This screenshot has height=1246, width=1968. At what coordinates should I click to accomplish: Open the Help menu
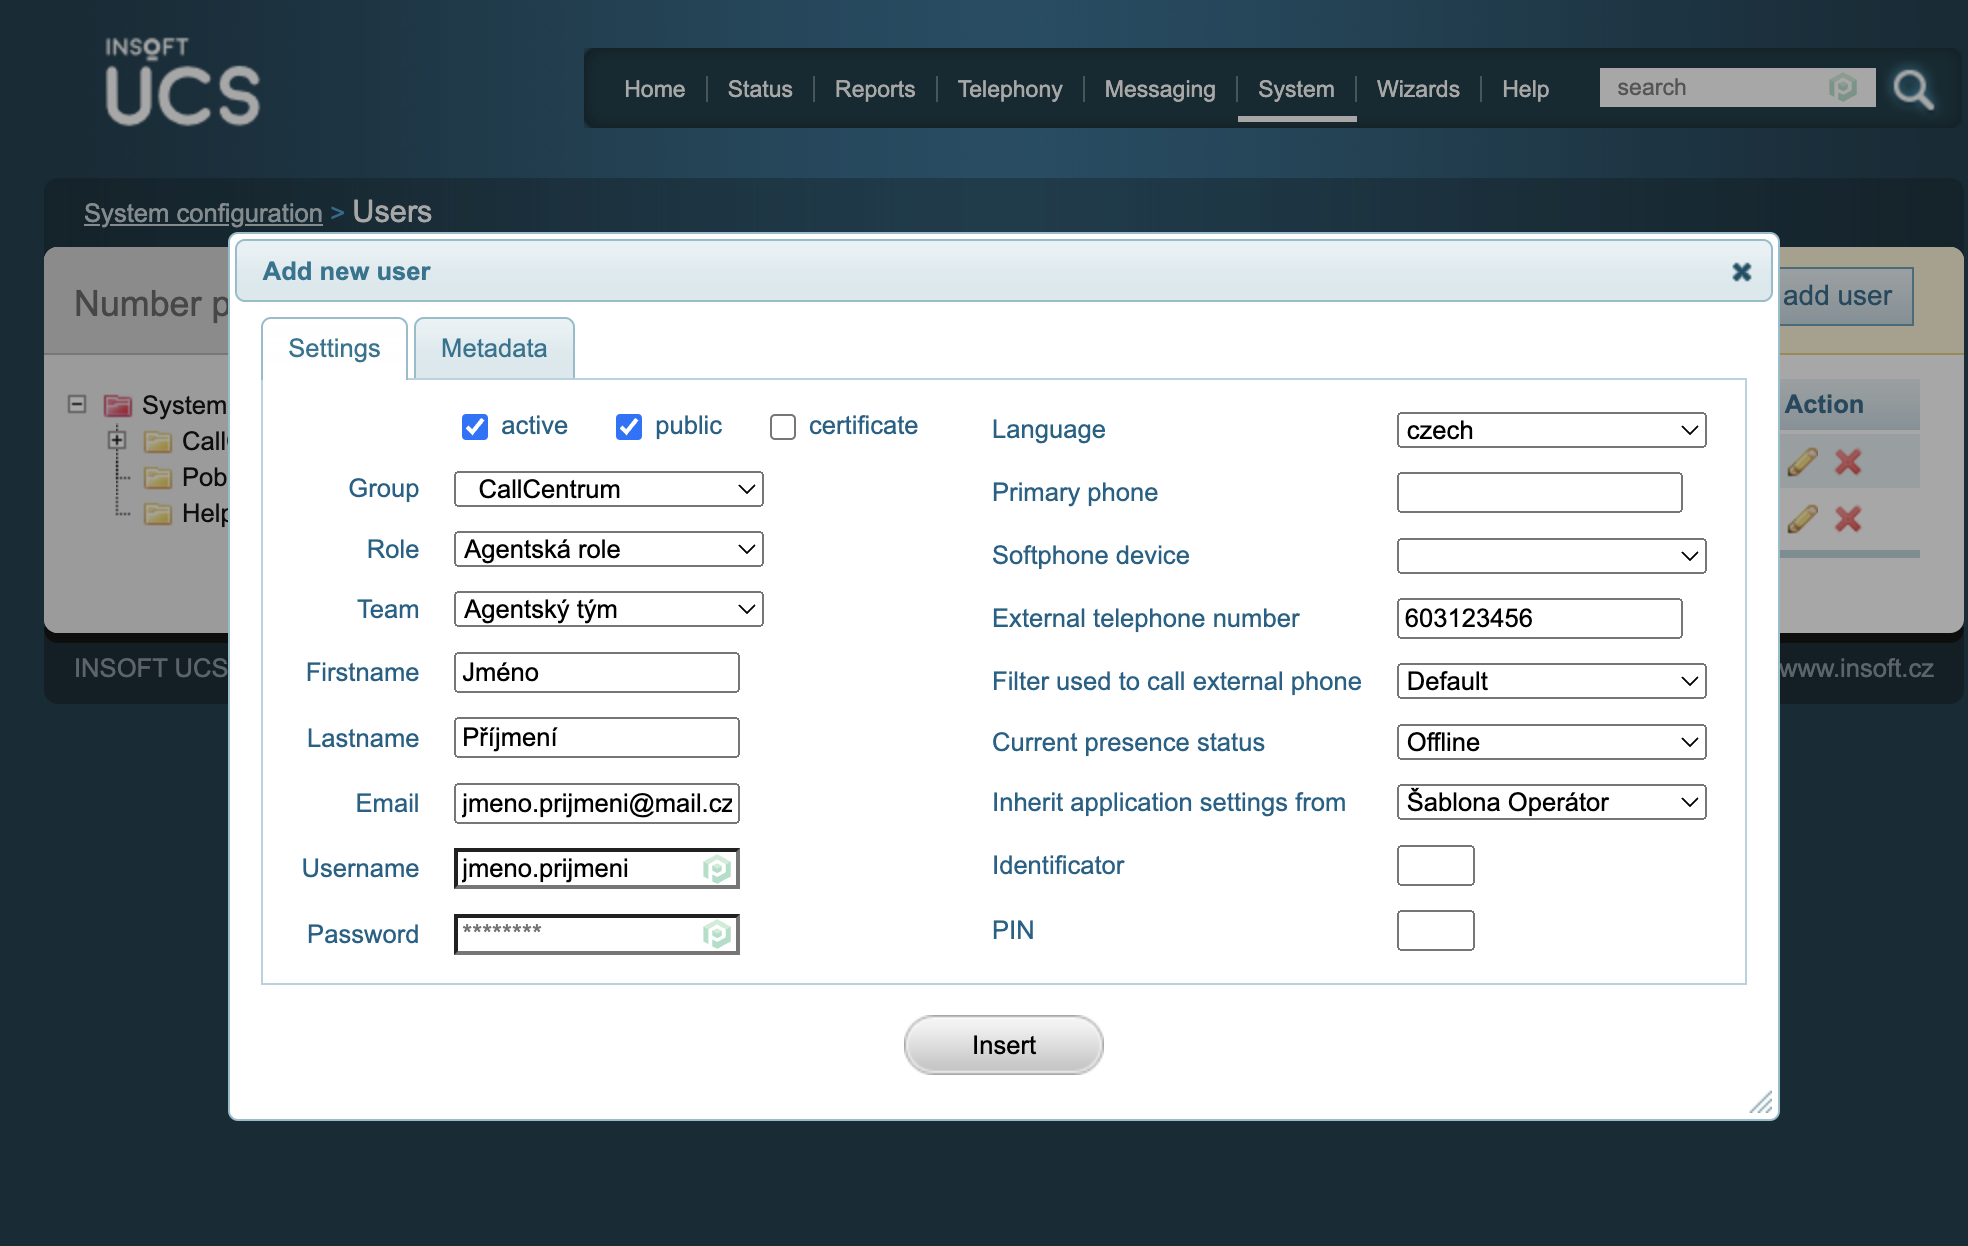click(x=1525, y=89)
